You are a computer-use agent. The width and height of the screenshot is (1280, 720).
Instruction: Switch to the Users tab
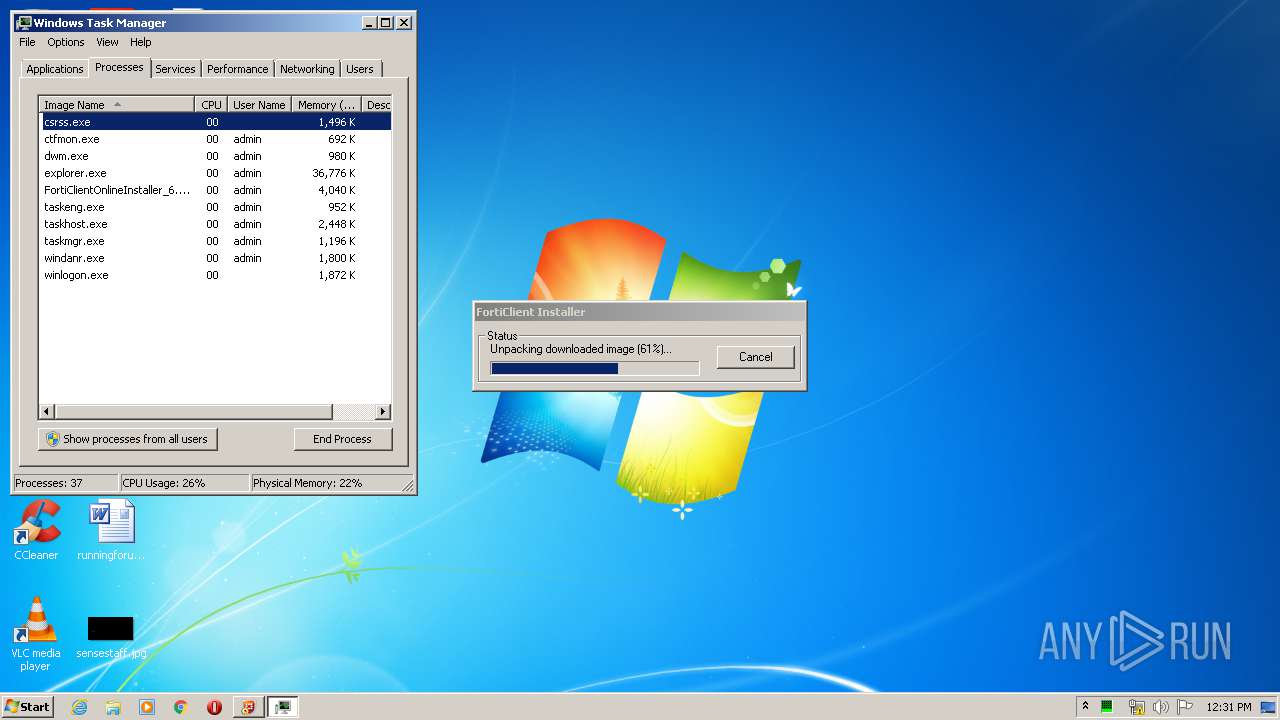tap(360, 69)
